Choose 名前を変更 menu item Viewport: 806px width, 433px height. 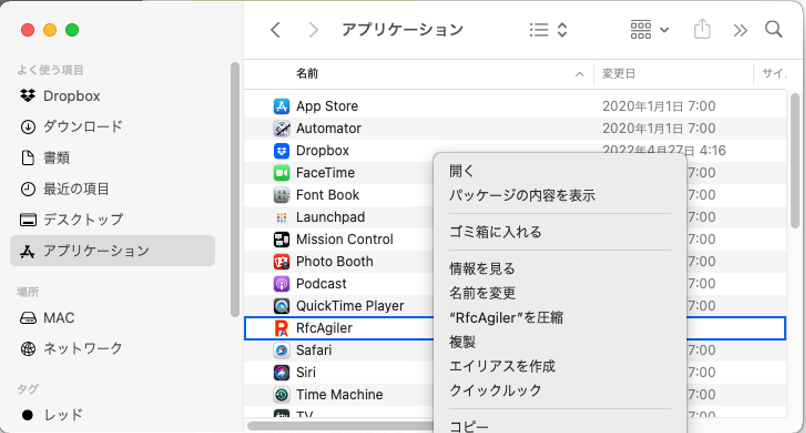560,293
